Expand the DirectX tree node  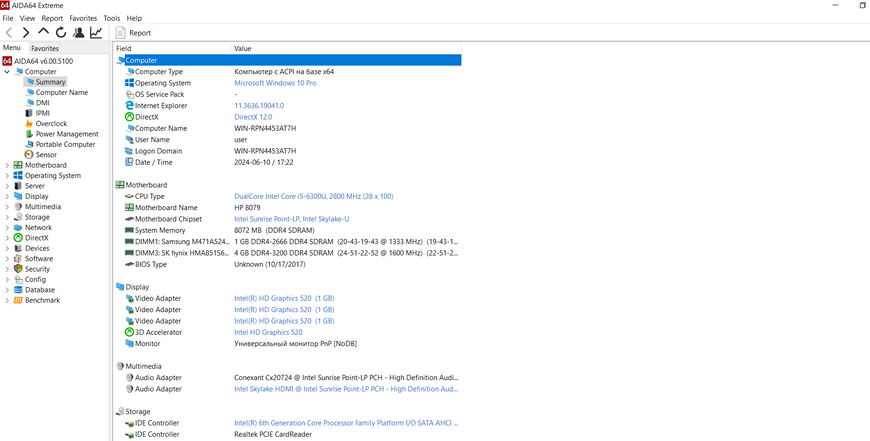7,238
